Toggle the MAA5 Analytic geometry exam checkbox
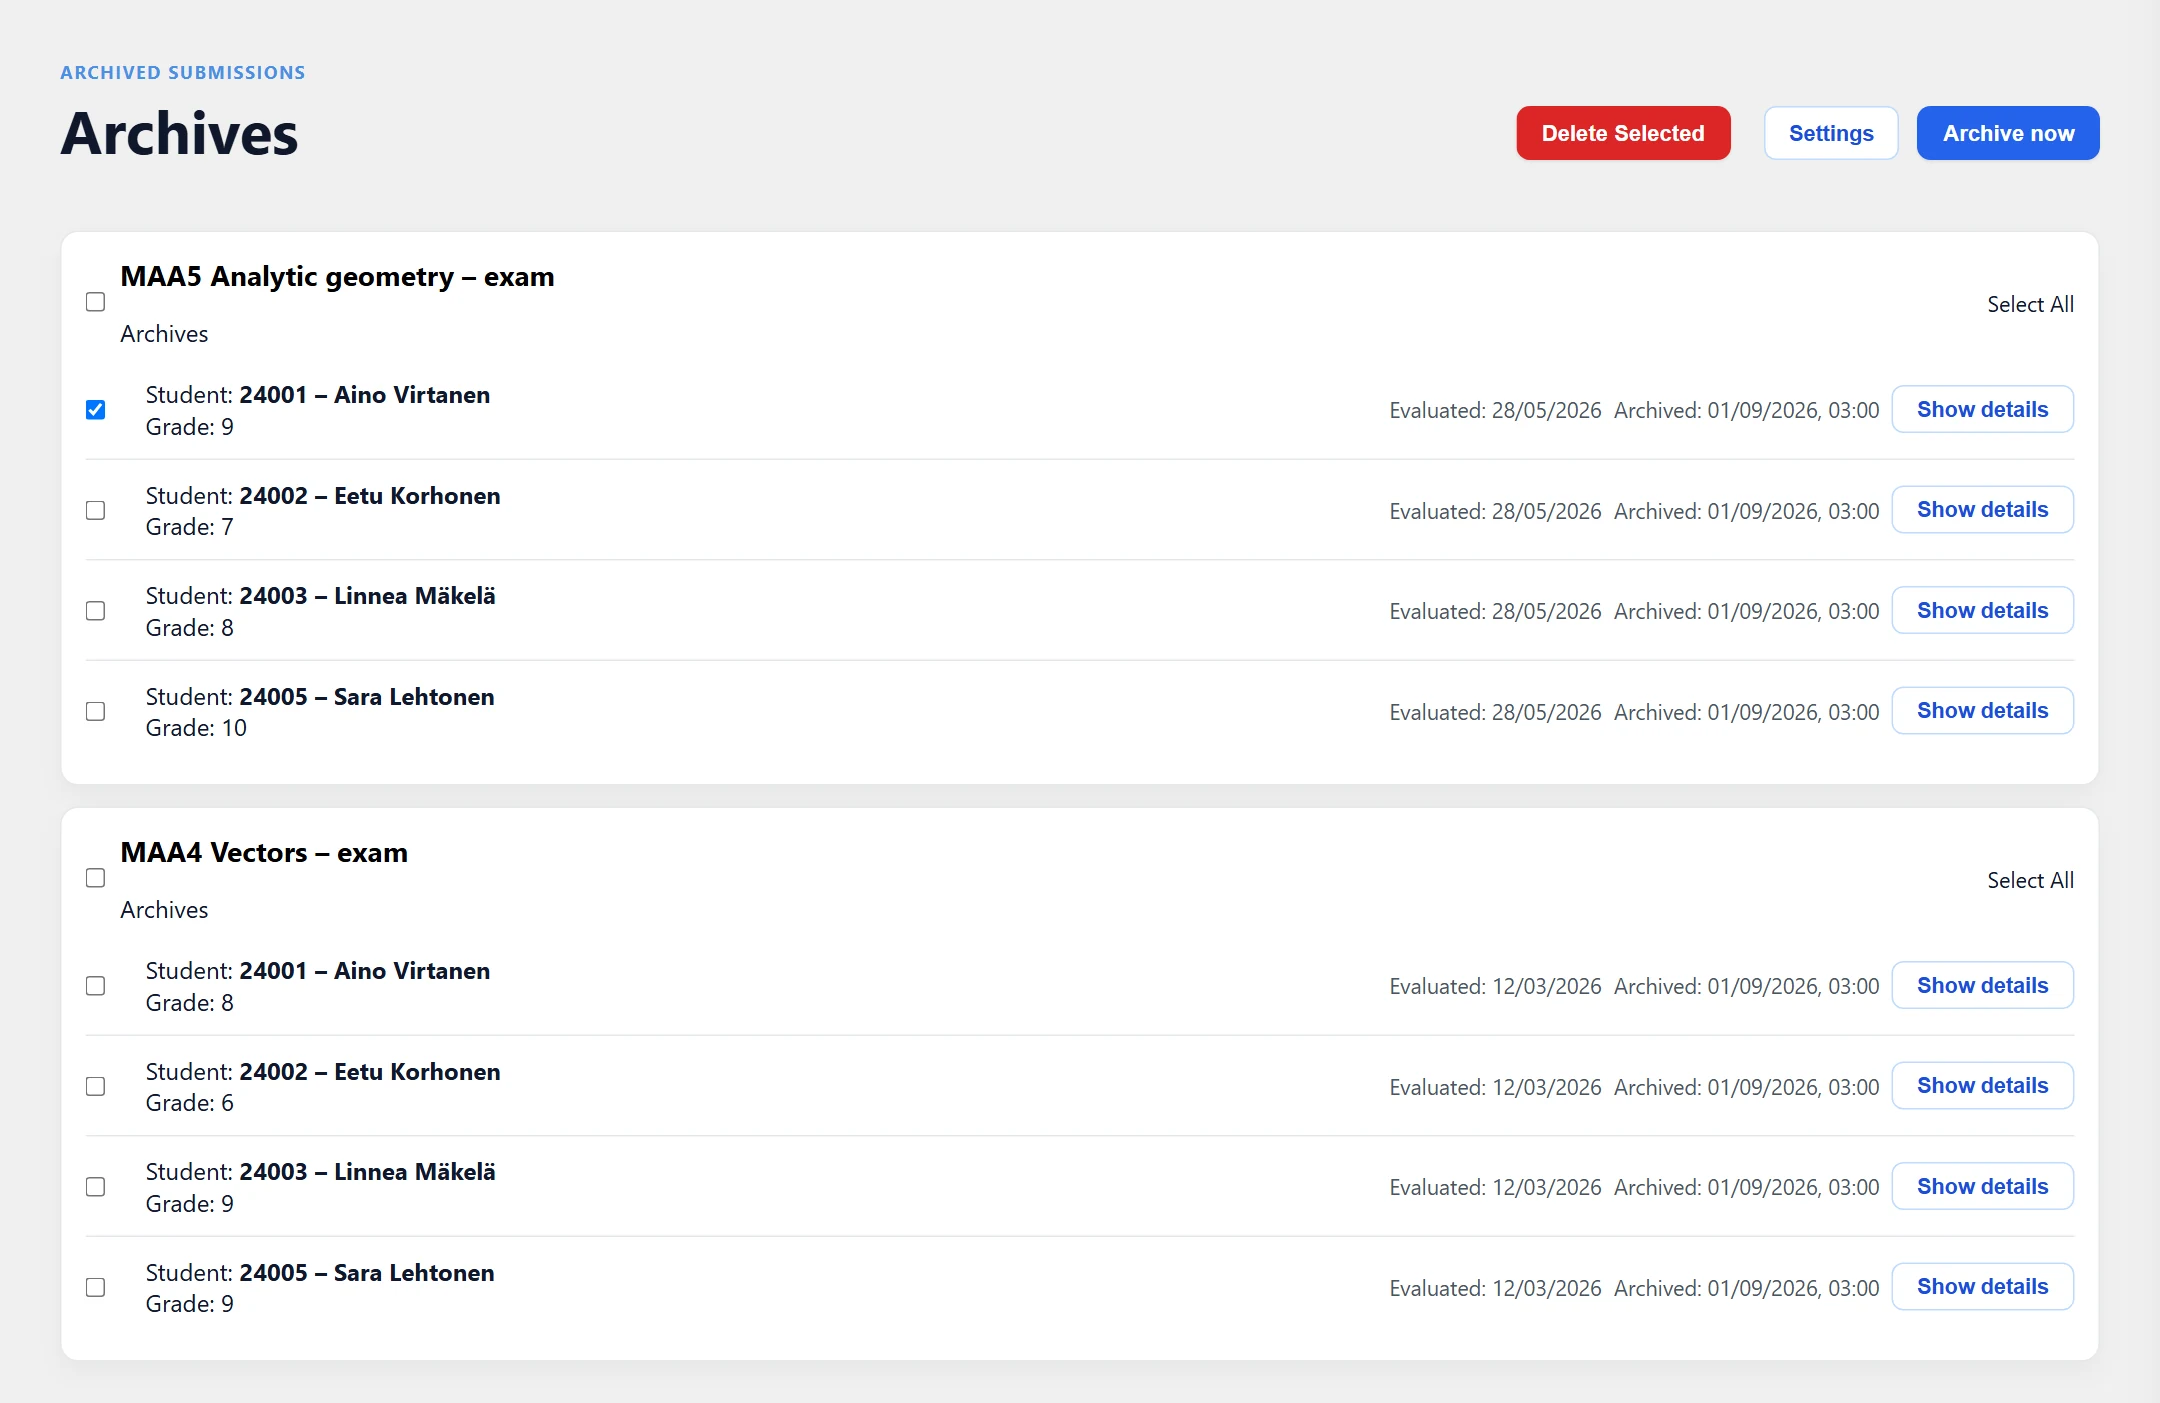The height and width of the screenshot is (1403, 2160). (96, 302)
